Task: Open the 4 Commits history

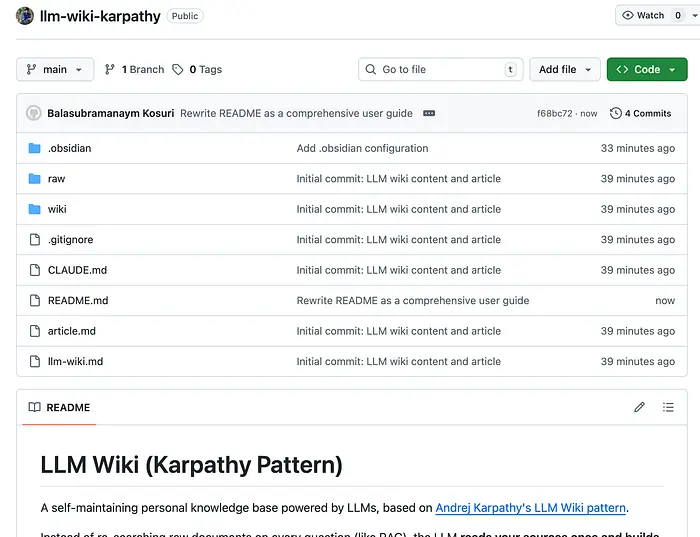Action: pos(640,113)
